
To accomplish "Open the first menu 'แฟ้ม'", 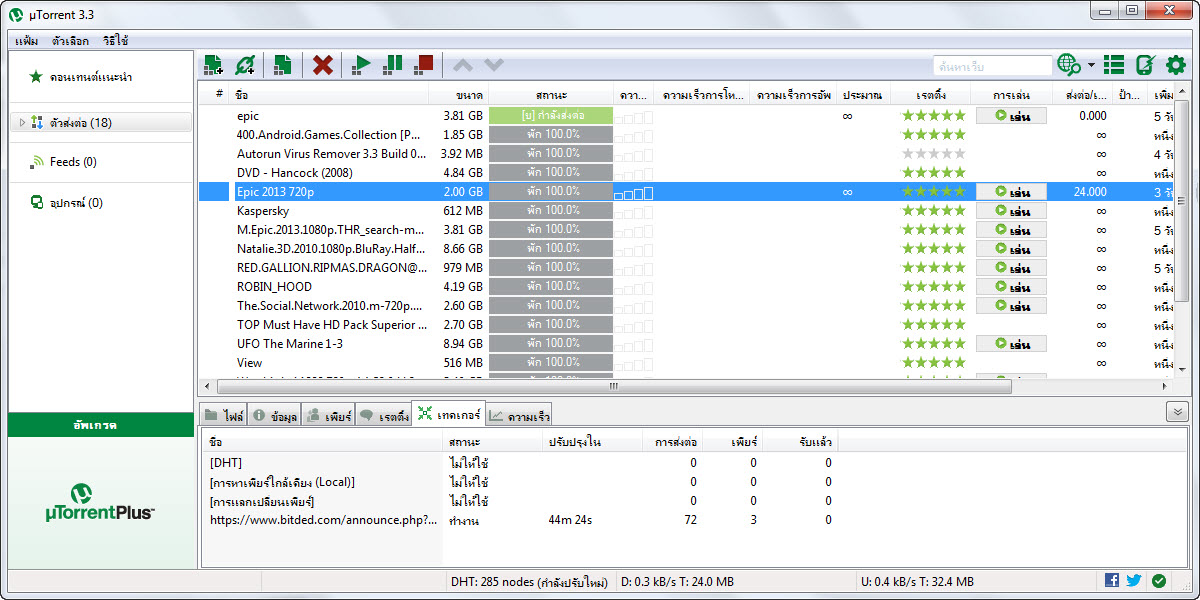I will pyautogui.click(x=27, y=41).
